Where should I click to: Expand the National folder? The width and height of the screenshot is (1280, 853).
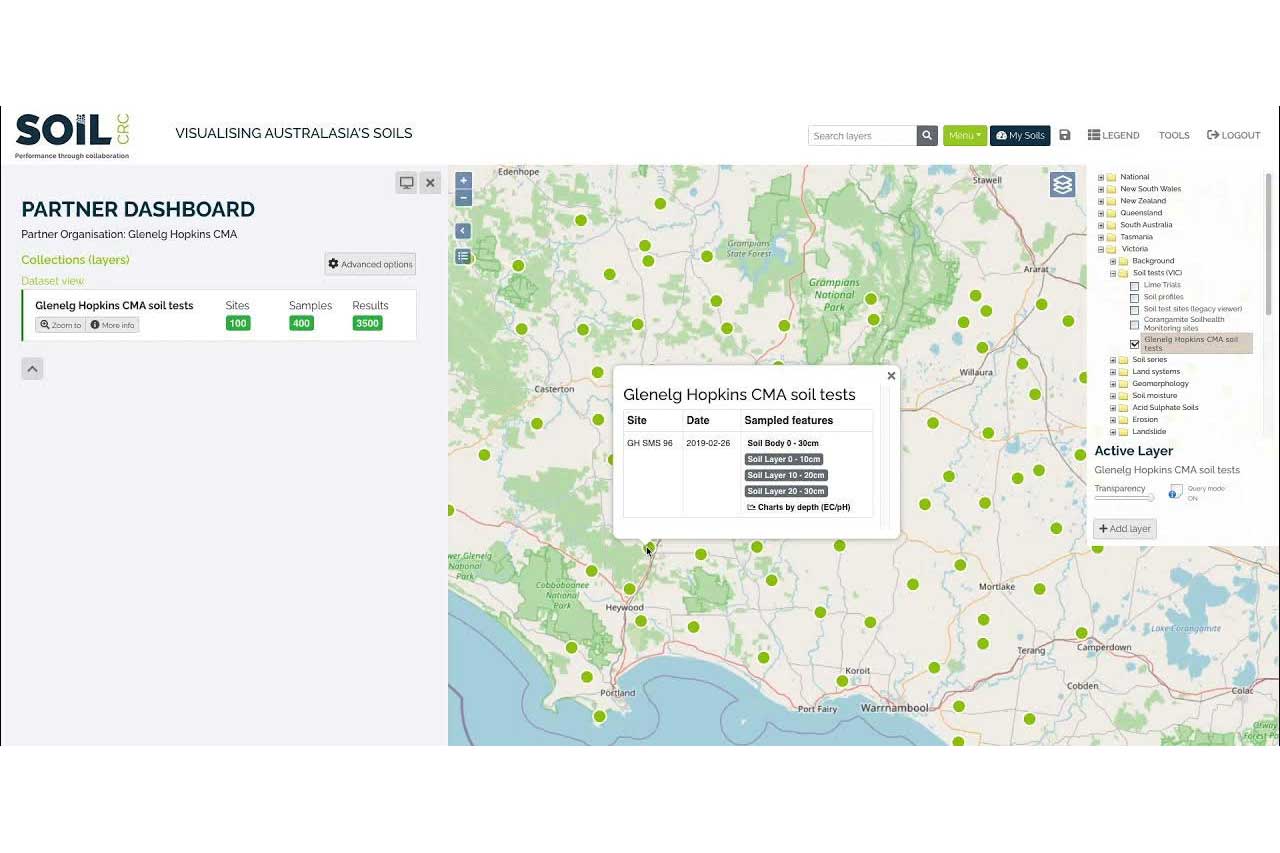coord(1101,177)
